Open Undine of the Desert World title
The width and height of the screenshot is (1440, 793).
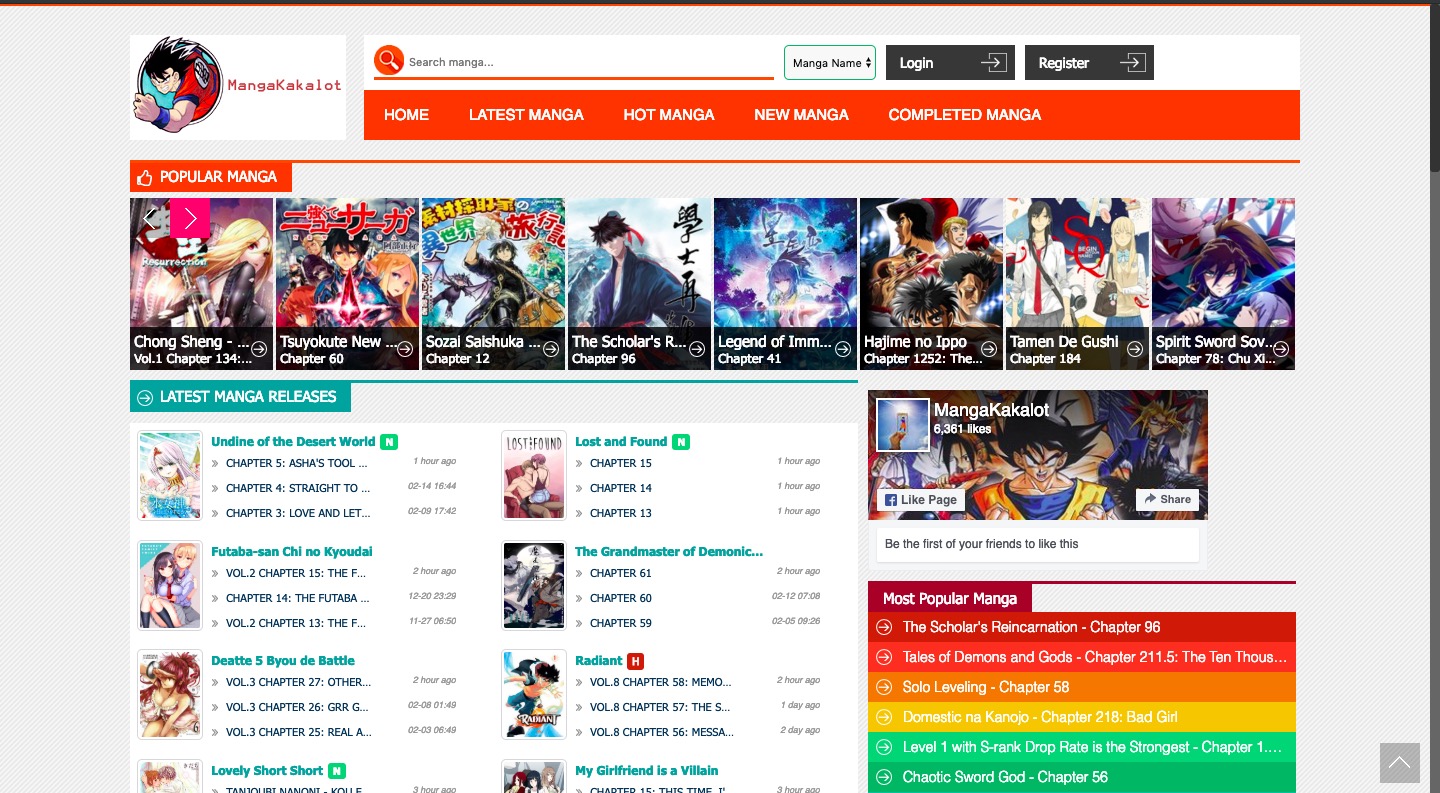click(293, 442)
